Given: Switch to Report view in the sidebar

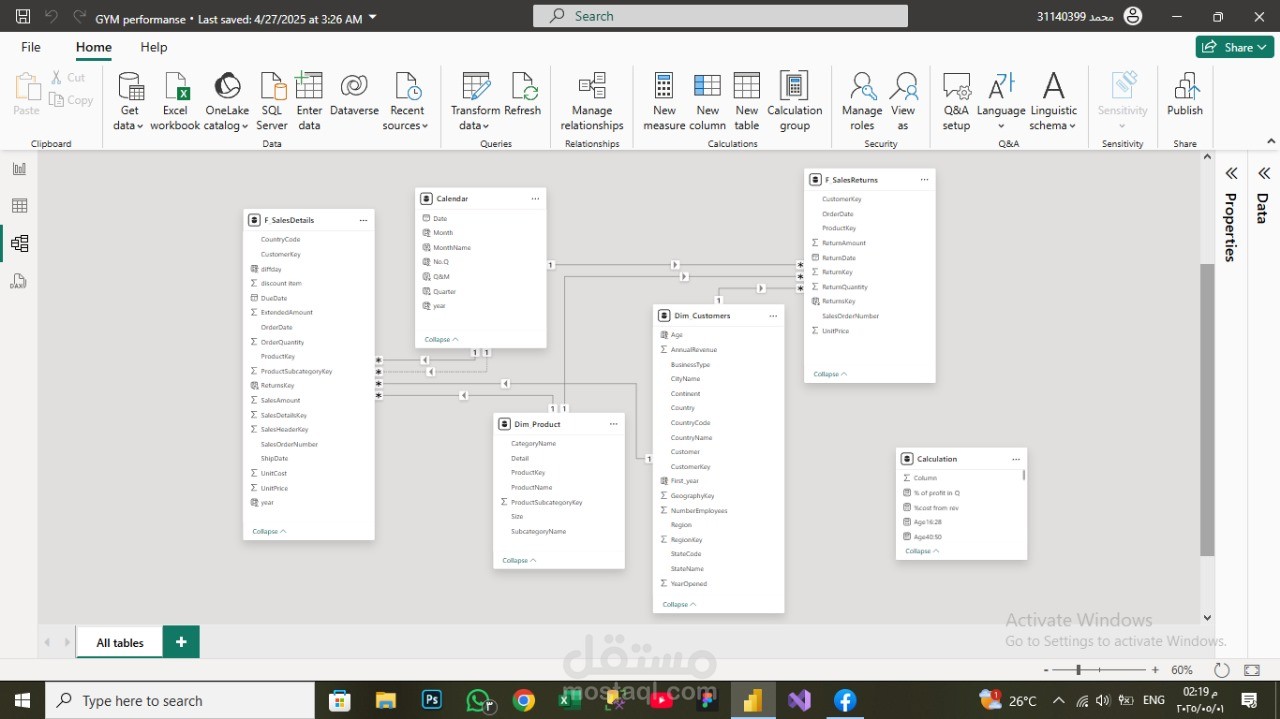Looking at the screenshot, I should tap(19, 168).
